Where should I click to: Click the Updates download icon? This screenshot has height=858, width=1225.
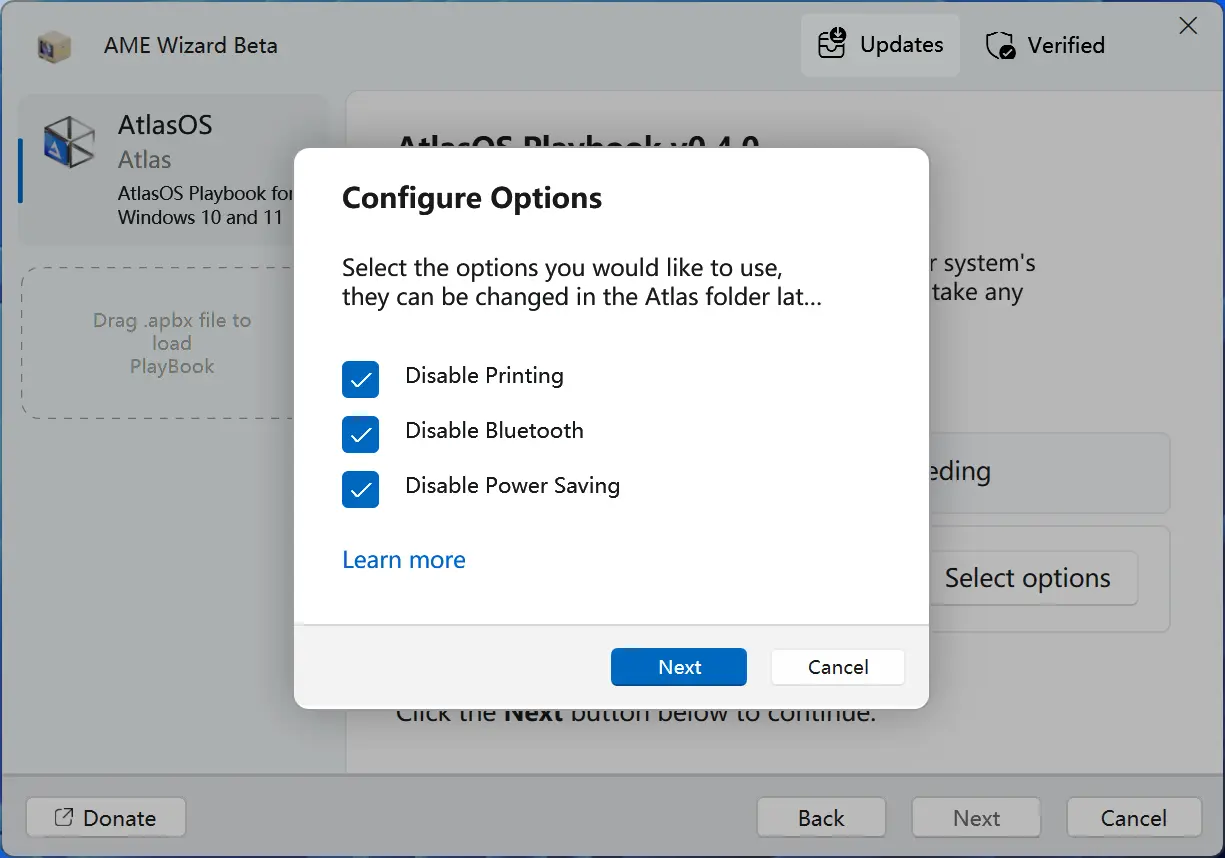tap(832, 45)
